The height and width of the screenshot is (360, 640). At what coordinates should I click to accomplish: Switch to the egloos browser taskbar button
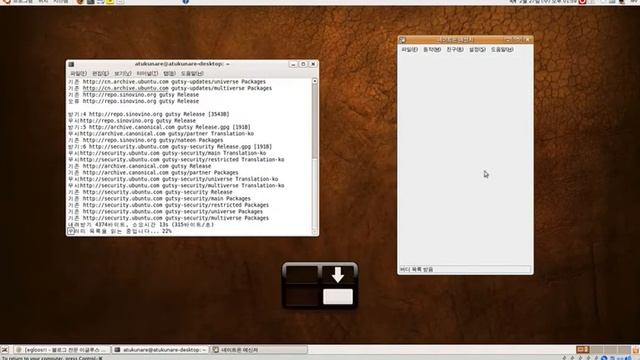[x=62, y=350]
